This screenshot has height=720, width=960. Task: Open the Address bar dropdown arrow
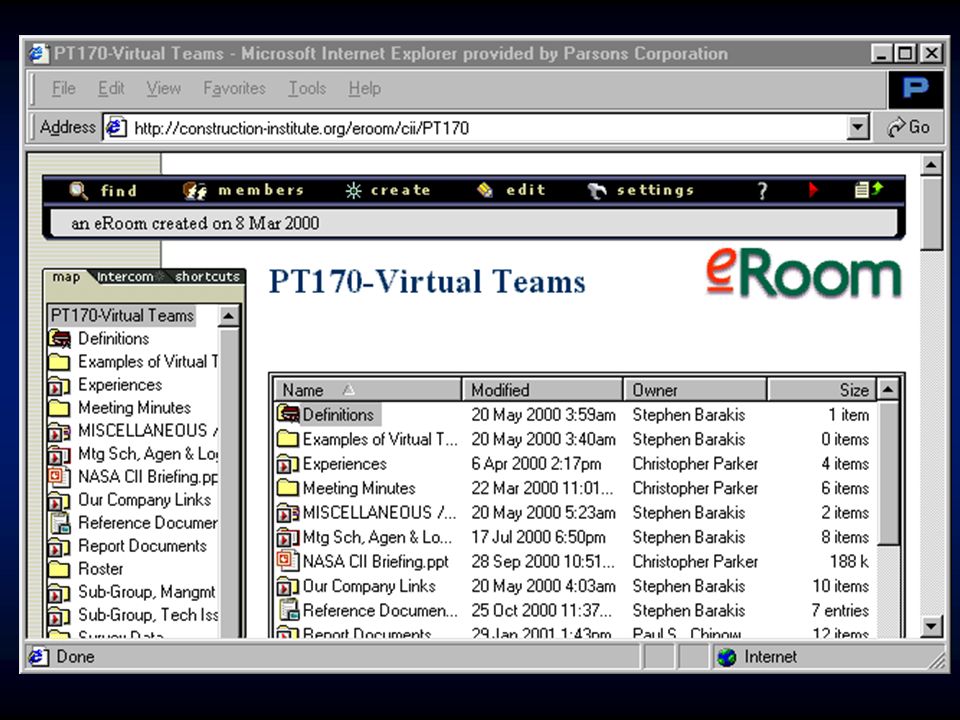(858, 127)
